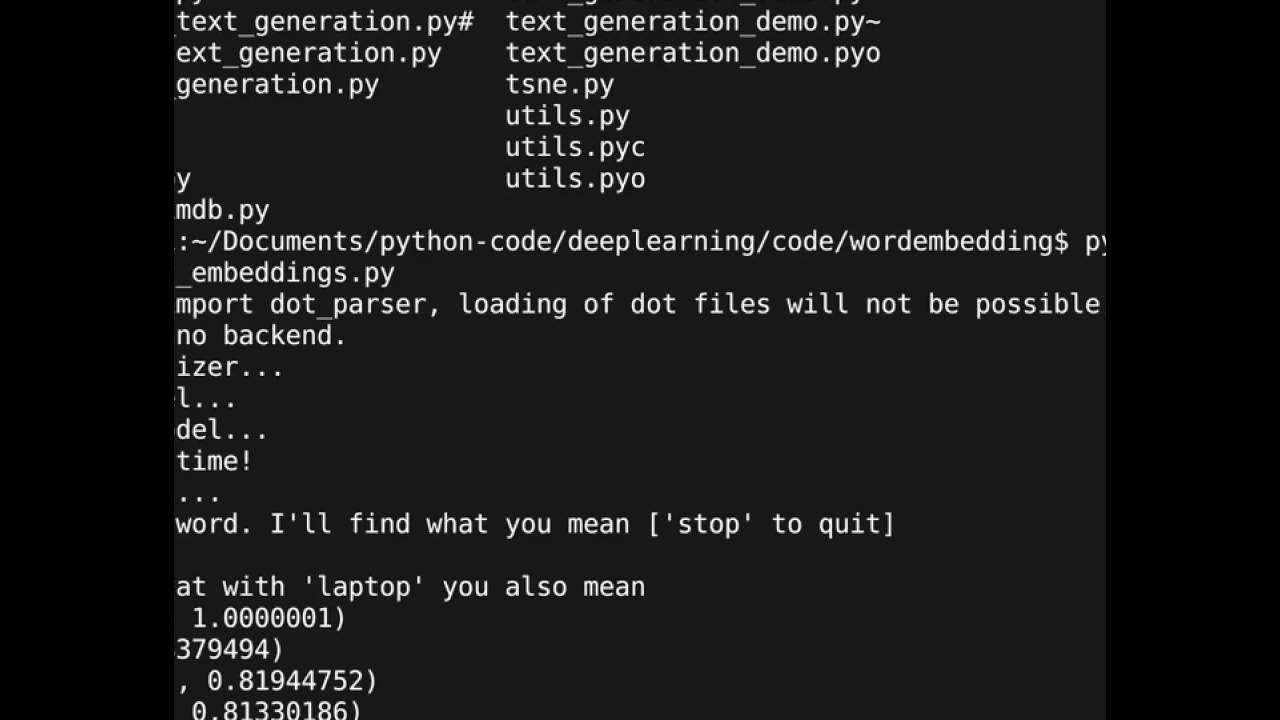The image size is (1280, 720).
Task: Click the ['stop' to quit] hint
Action: (x=771, y=524)
